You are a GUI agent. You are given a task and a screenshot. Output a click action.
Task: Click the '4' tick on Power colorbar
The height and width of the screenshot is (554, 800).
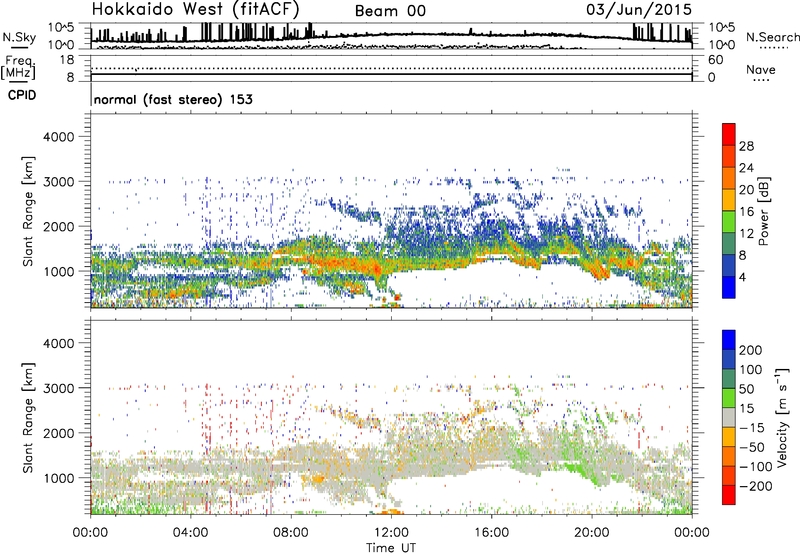[742, 277]
